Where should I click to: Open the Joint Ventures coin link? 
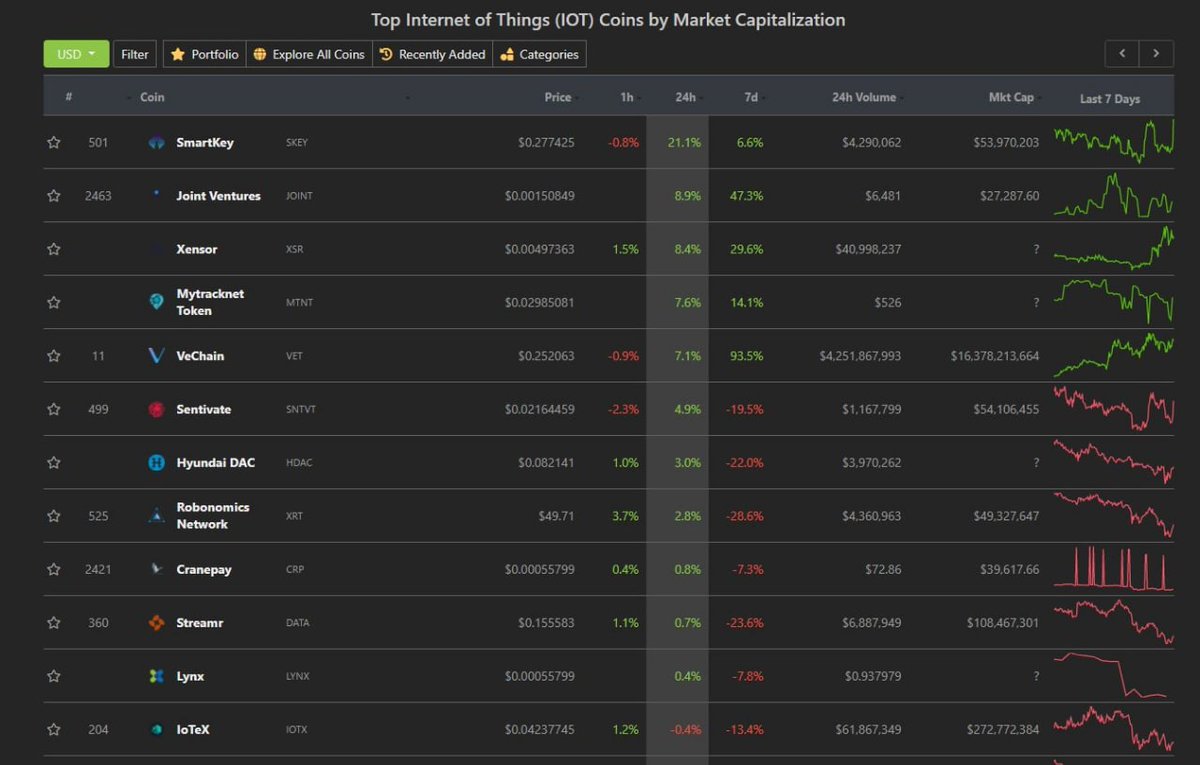218,196
